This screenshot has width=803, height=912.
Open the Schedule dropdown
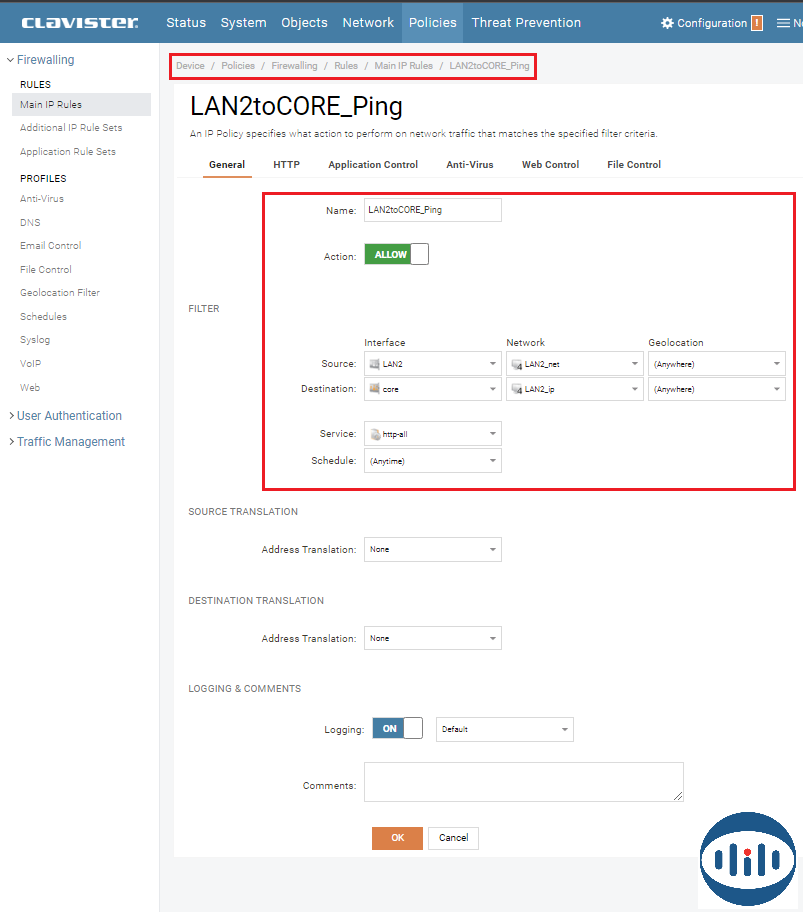point(432,461)
